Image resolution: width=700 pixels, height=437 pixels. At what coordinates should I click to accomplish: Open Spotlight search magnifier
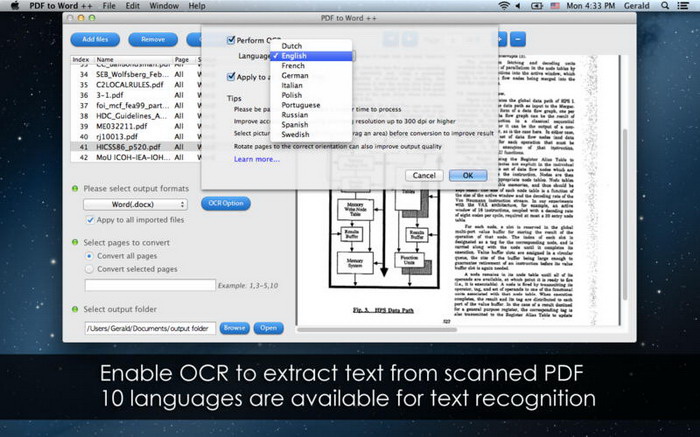click(x=665, y=6)
